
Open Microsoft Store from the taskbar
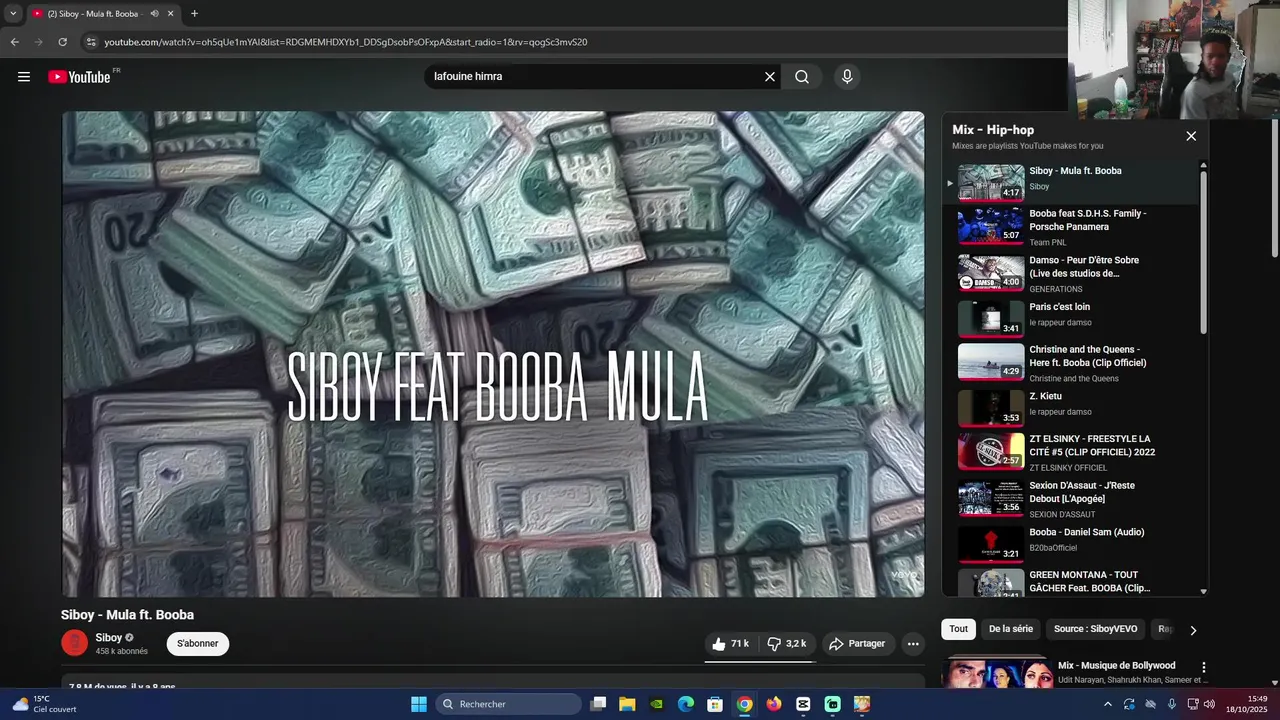pyautogui.click(x=715, y=704)
